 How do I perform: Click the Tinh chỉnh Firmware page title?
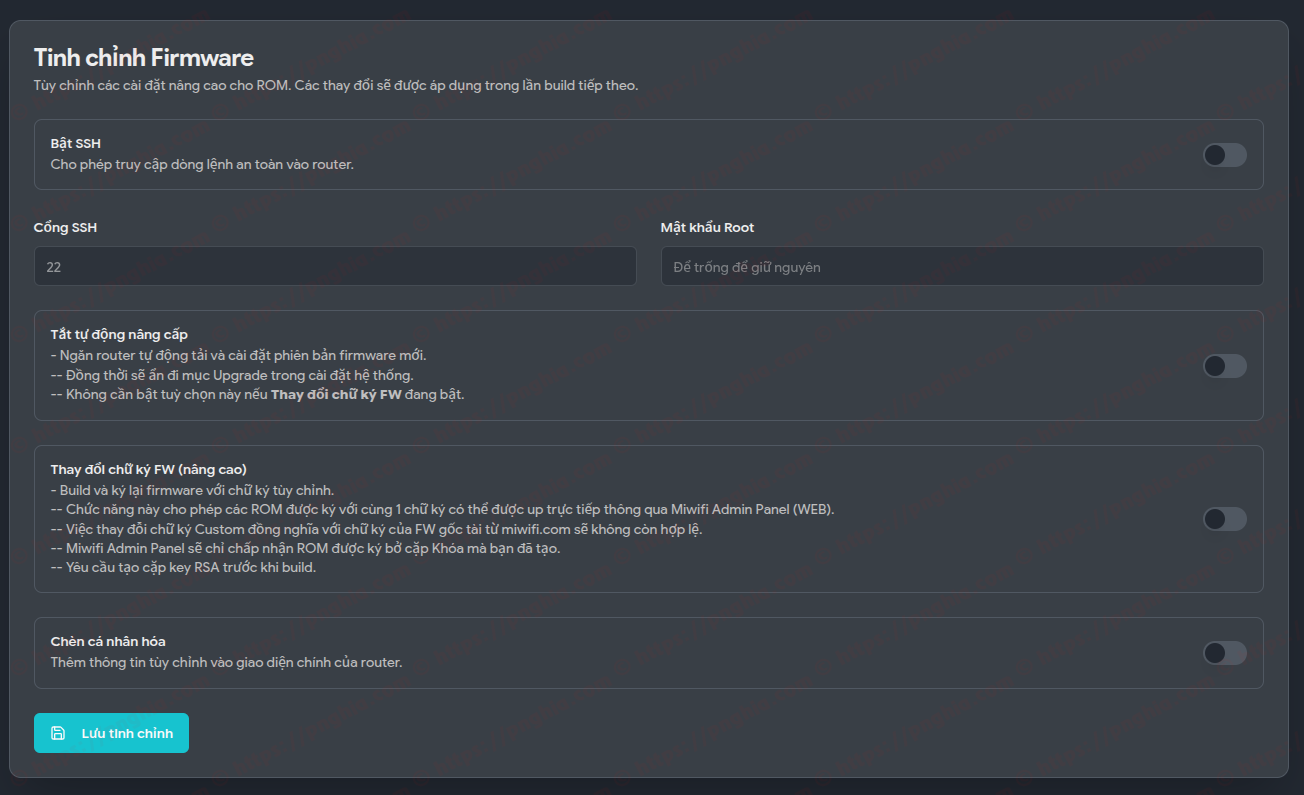coord(144,57)
